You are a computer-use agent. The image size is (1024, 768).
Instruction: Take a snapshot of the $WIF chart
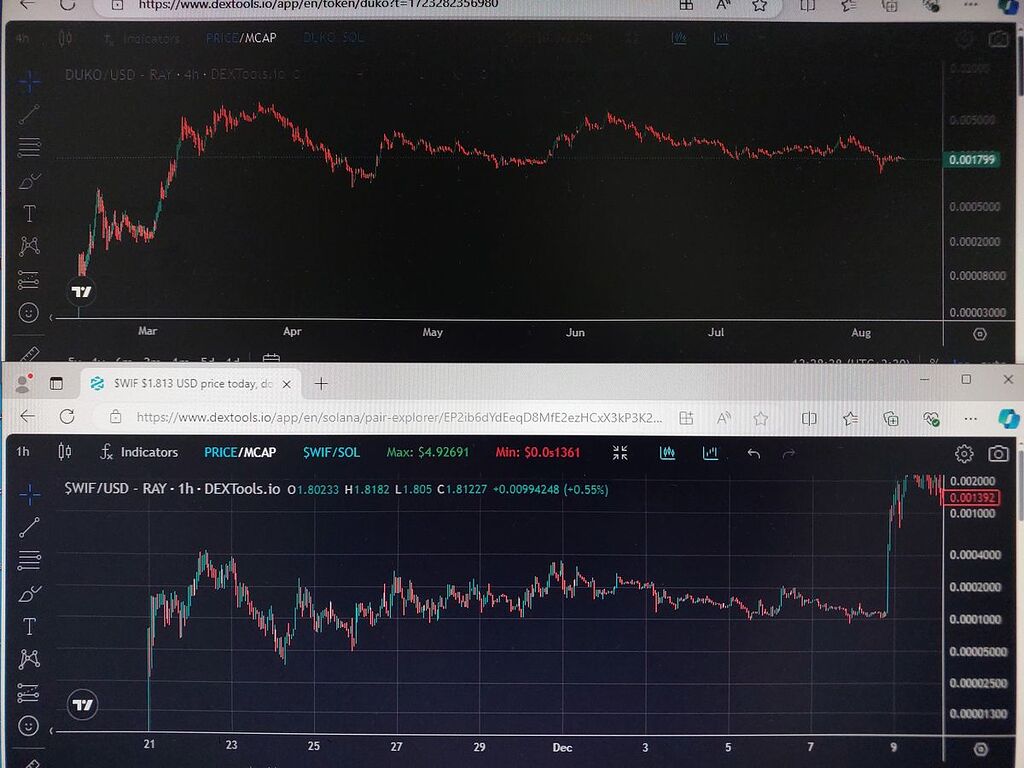tap(998, 453)
